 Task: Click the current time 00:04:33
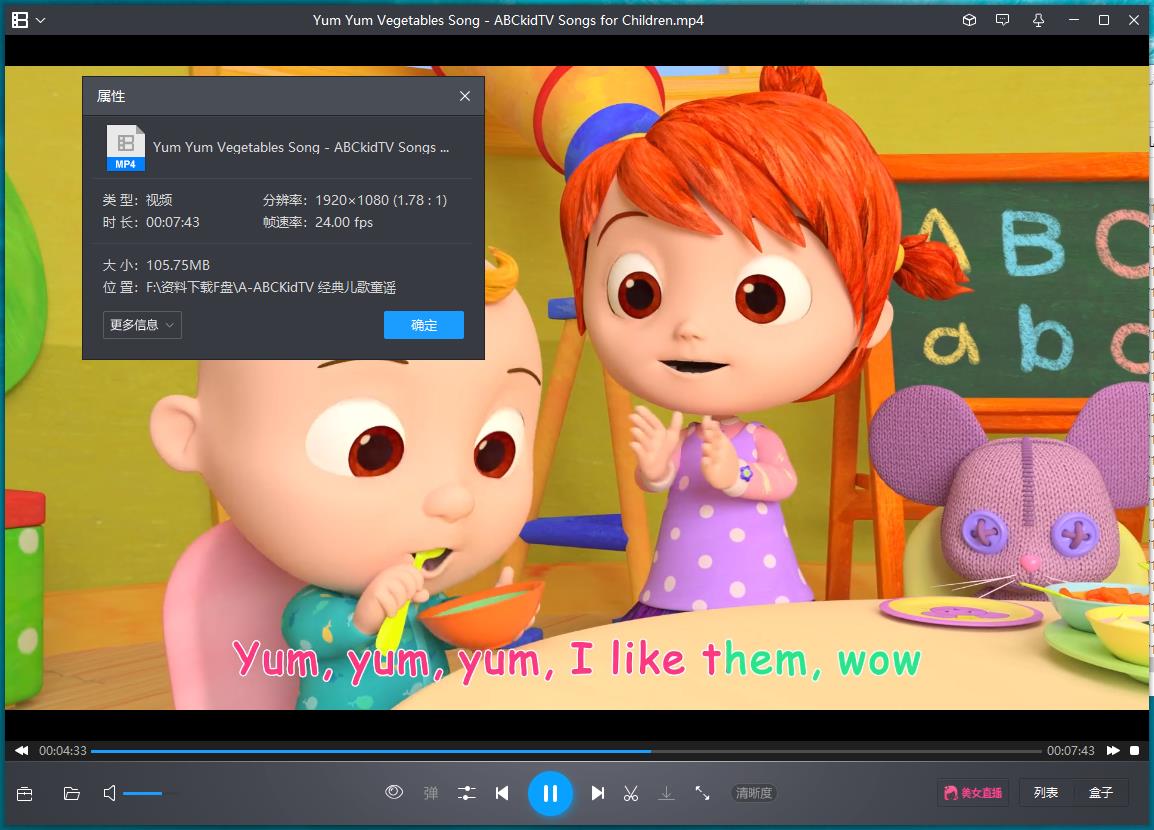pyautogui.click(x=63, y=751)
